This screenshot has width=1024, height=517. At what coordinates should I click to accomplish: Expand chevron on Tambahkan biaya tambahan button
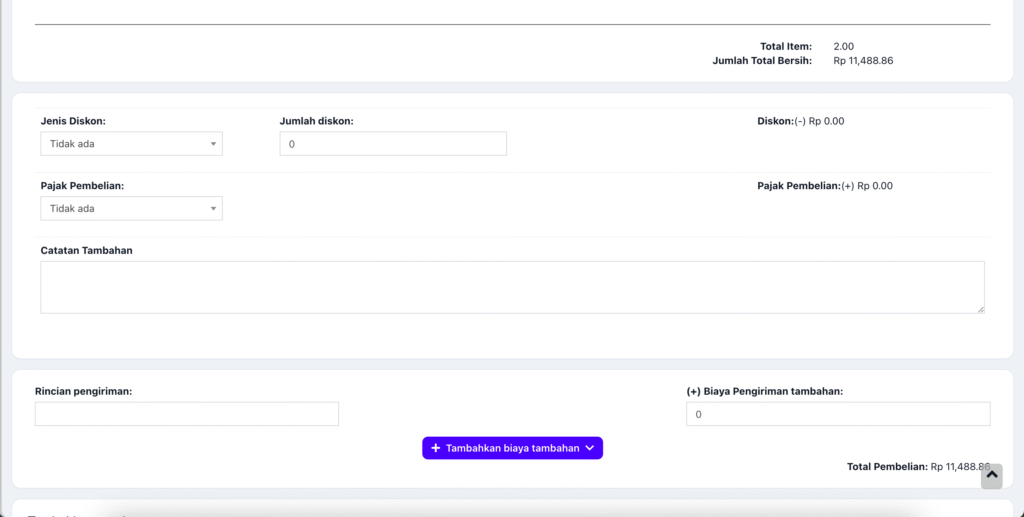[x=590, y=448]
